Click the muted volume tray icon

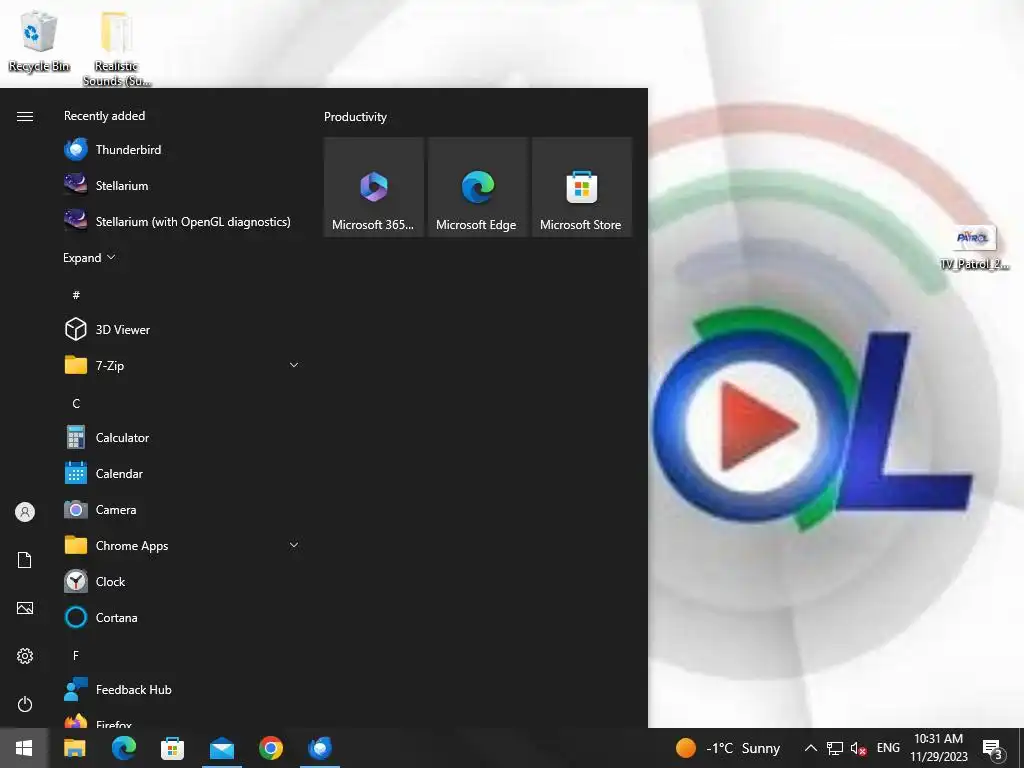click(858, 748)
